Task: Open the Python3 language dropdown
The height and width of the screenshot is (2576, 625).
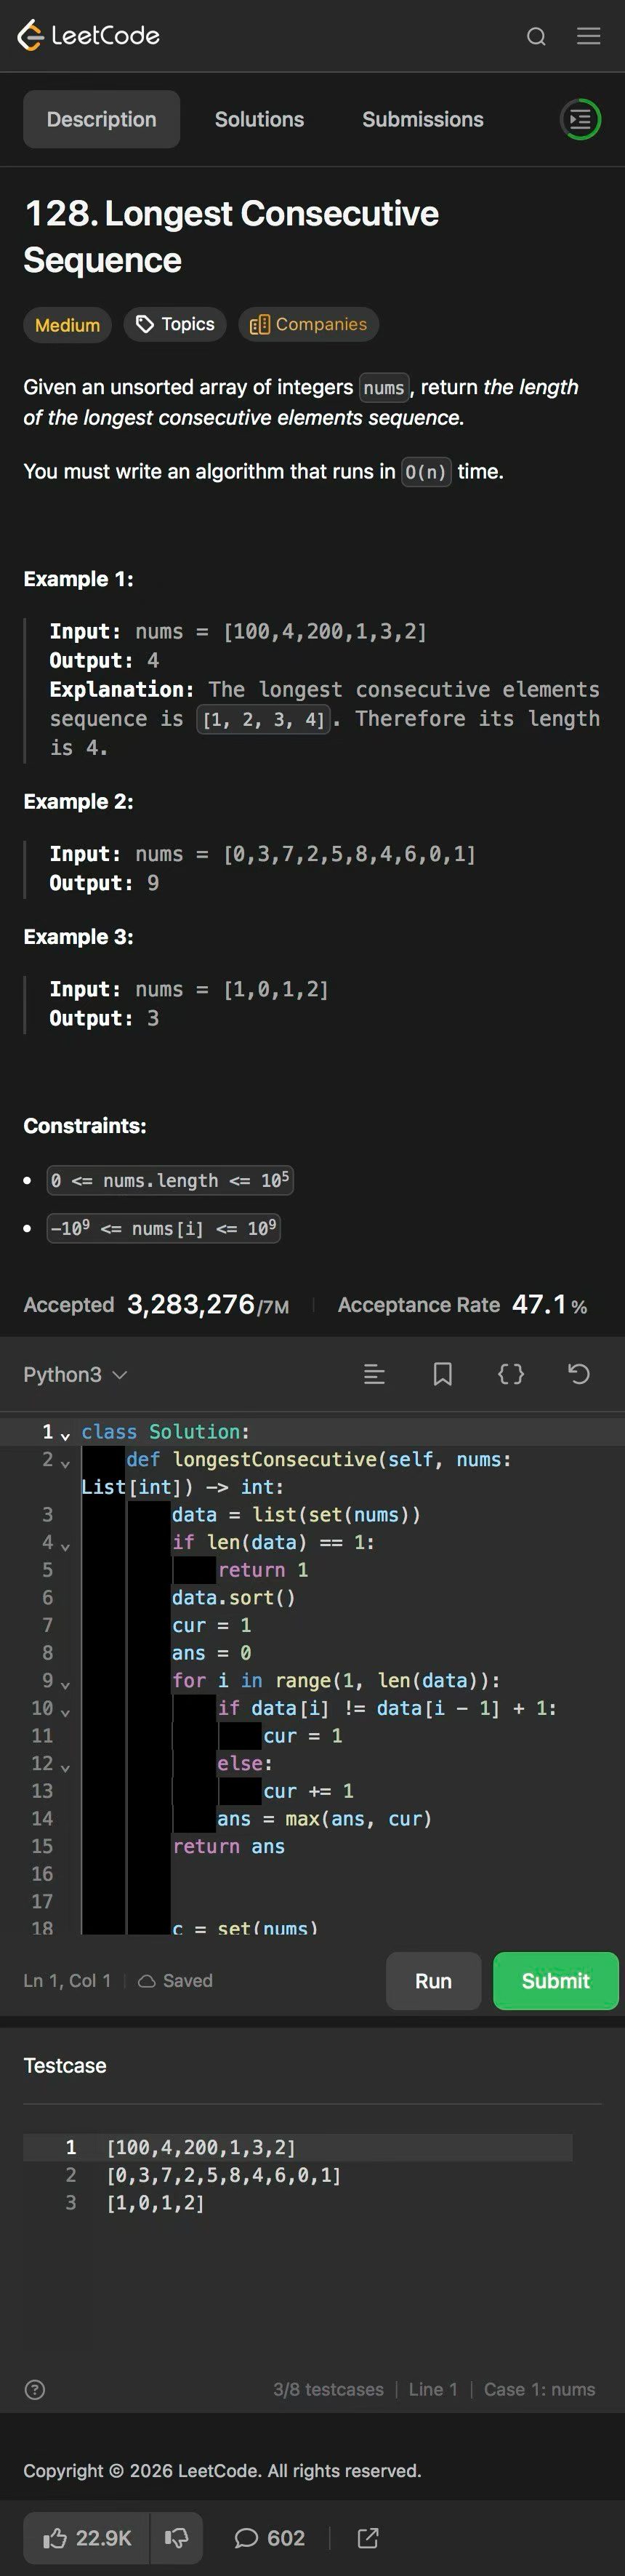Action: click(76, 1375)
